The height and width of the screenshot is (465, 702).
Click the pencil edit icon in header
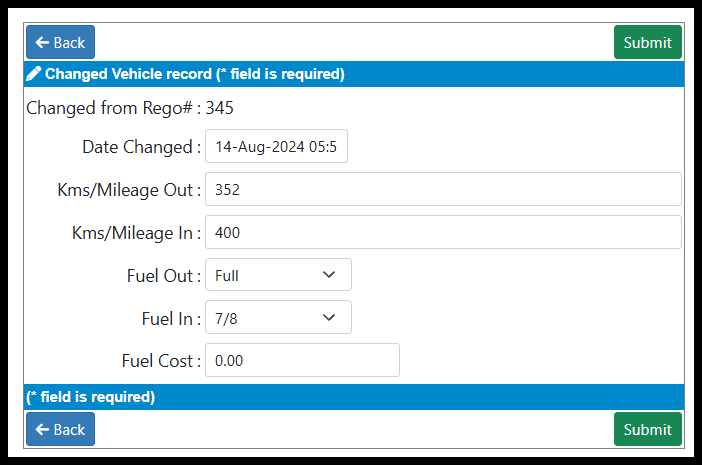34,74
